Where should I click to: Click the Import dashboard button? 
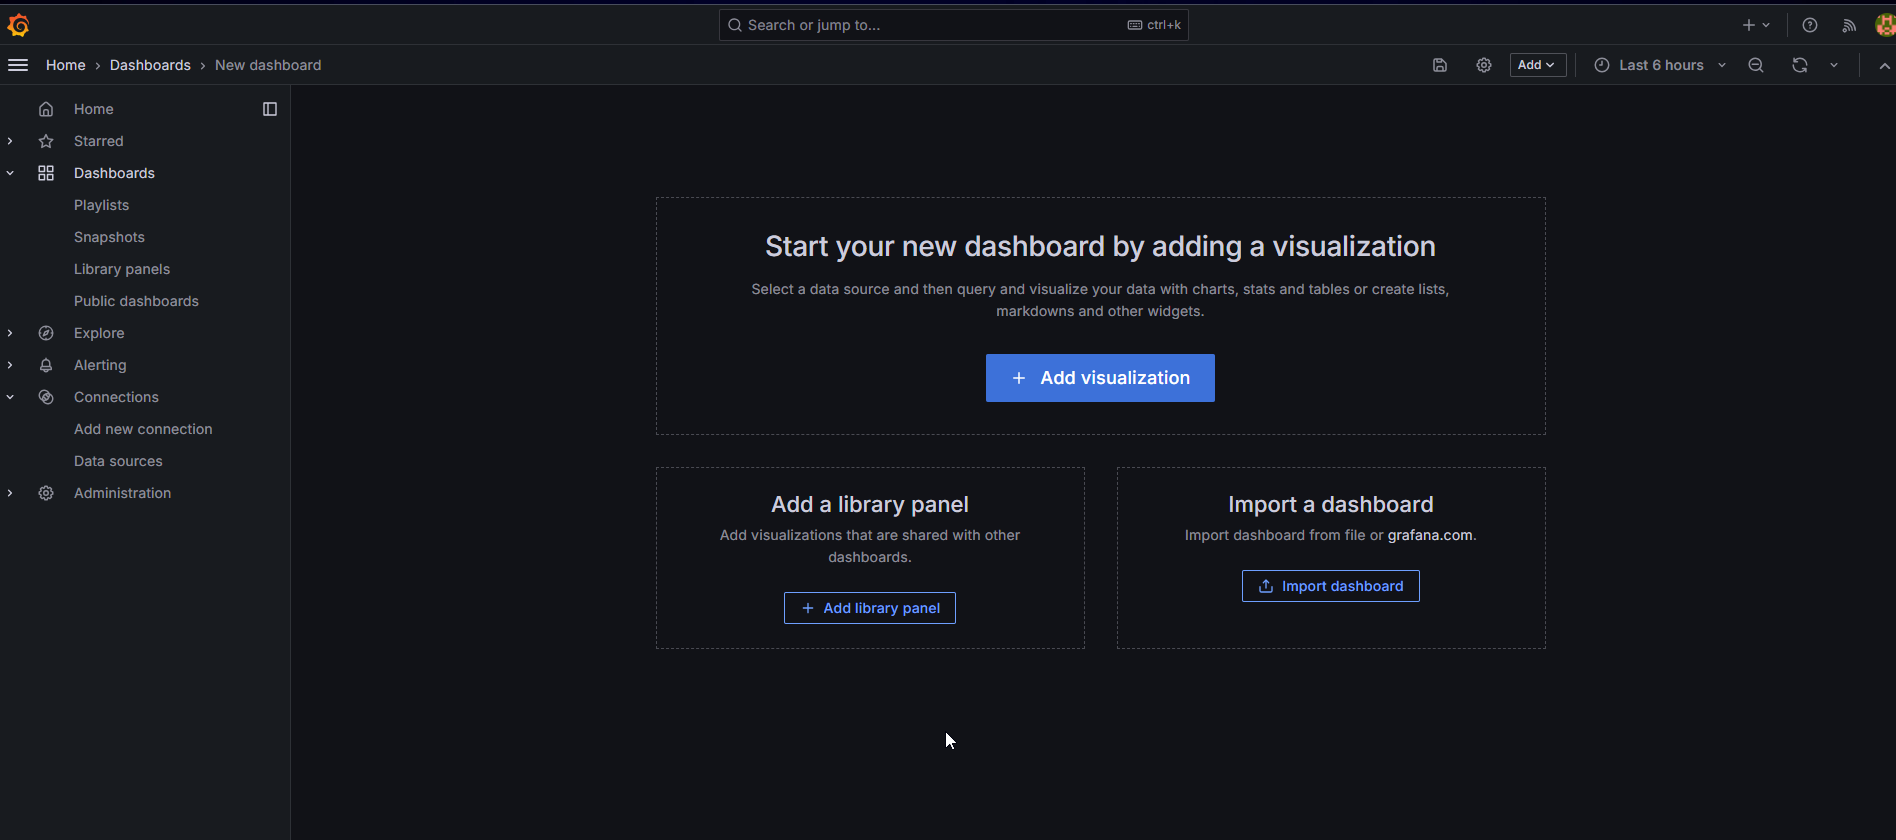coord(1330,586)
